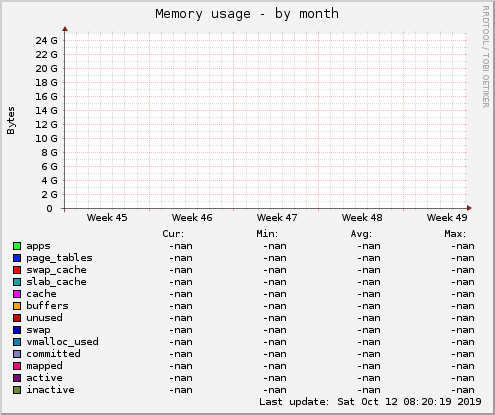Click the 'Last update' timestamp text
Screen dimensions: 495x415
(x=370, y=402)
